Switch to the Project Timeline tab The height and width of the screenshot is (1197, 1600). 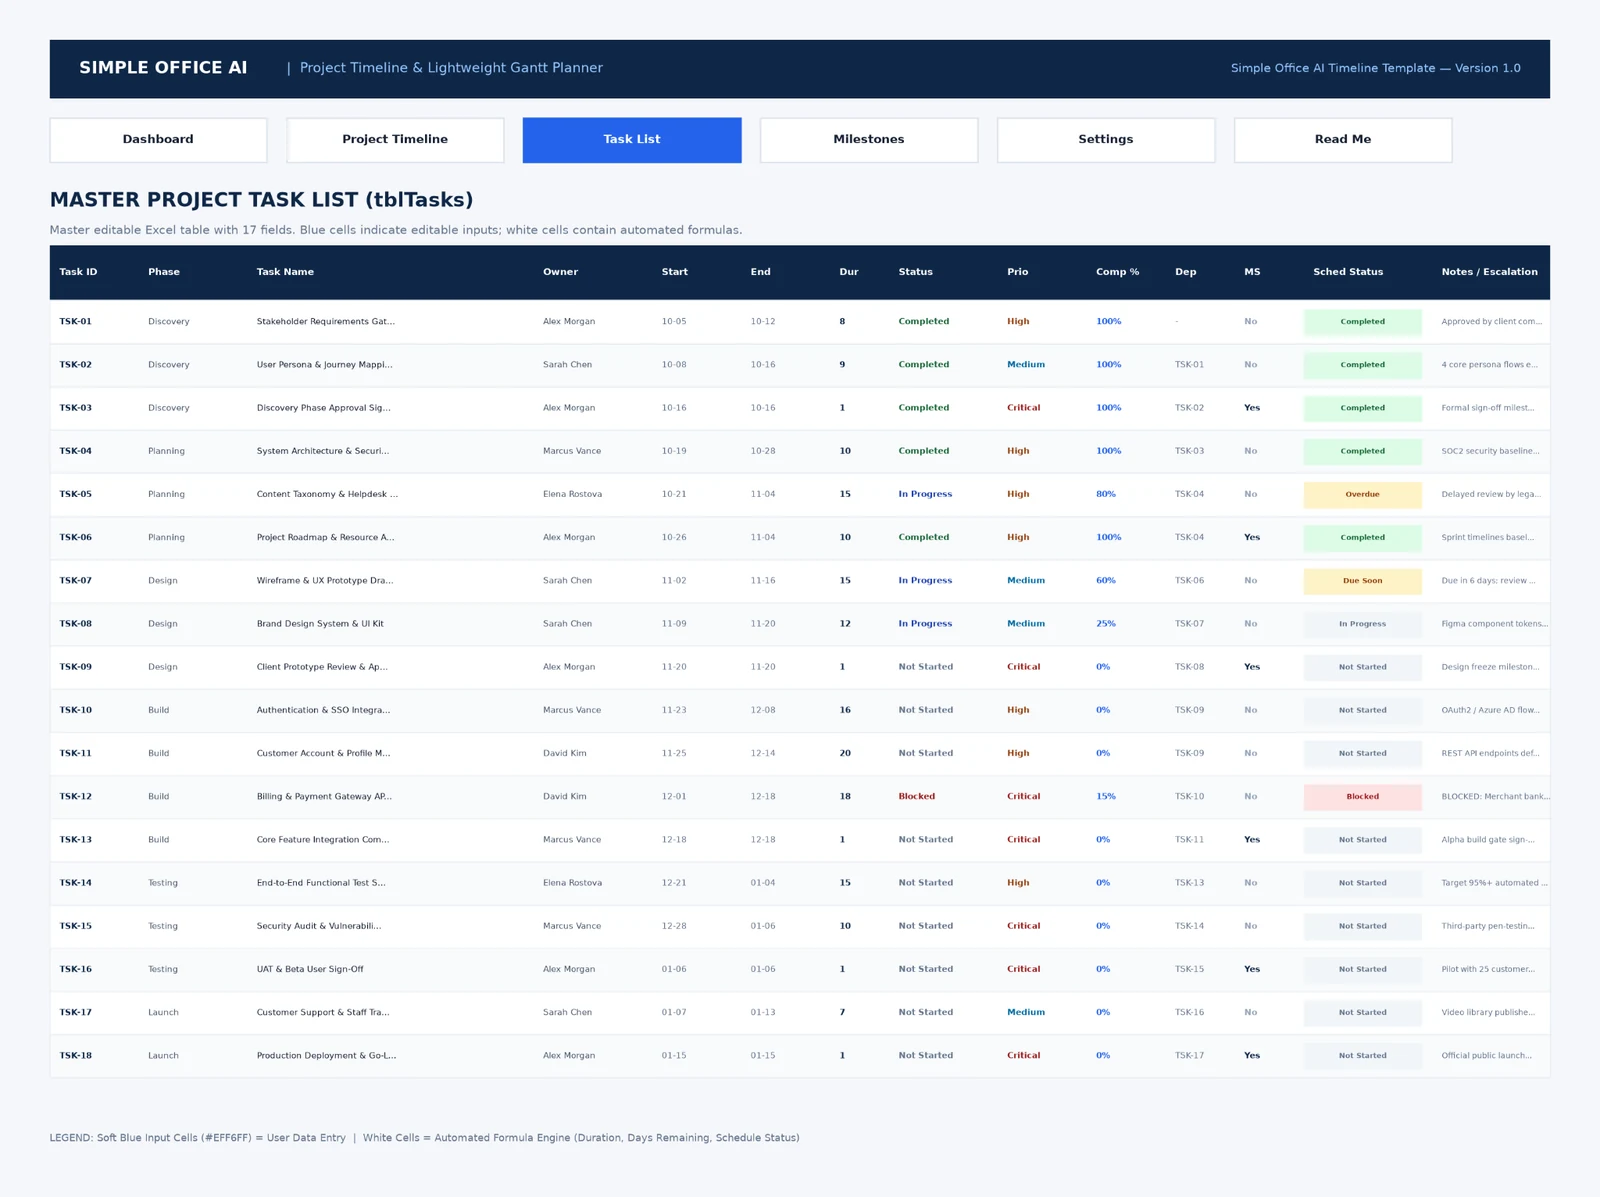tap(395, 140)
